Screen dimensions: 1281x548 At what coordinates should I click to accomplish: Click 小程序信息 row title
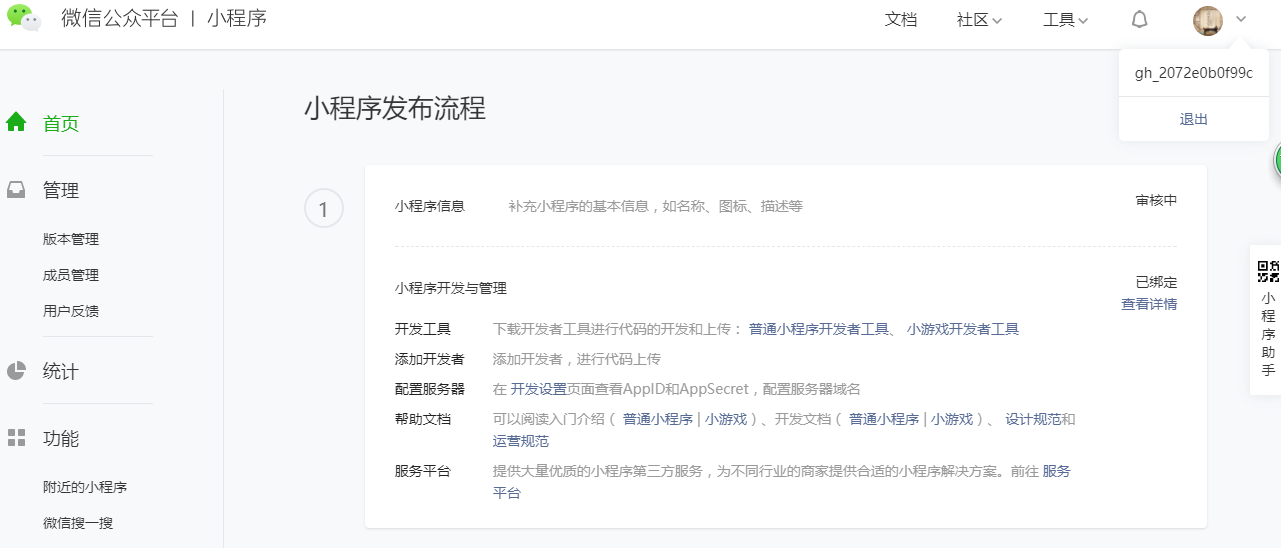point(430,206)
